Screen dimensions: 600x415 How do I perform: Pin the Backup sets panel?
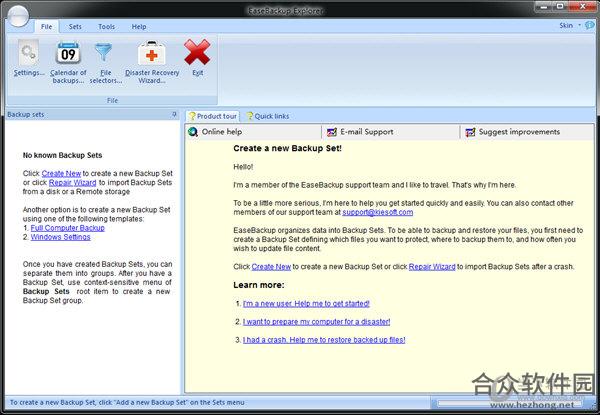pyautogui.click(x=174, y=114)
